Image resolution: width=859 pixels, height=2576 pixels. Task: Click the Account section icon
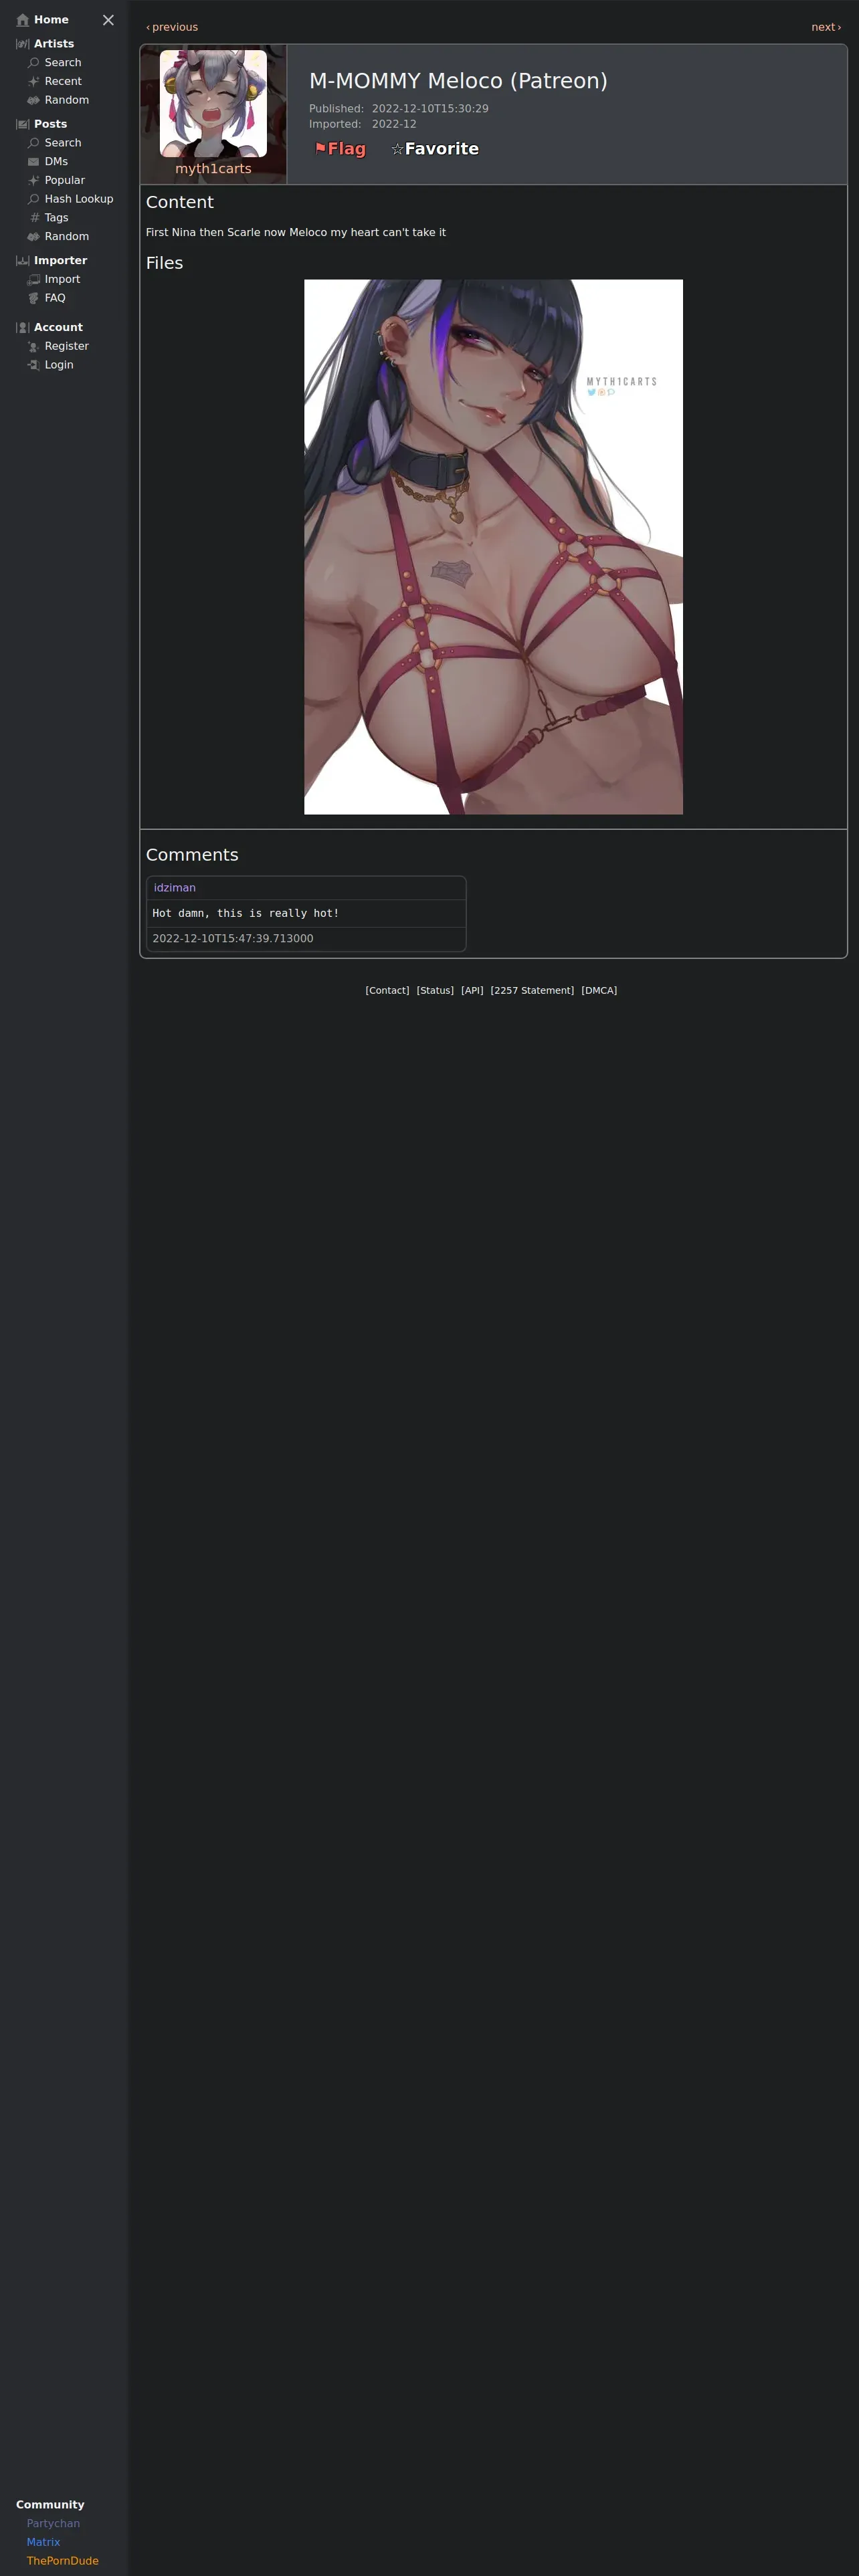click(x=23, y=328)
